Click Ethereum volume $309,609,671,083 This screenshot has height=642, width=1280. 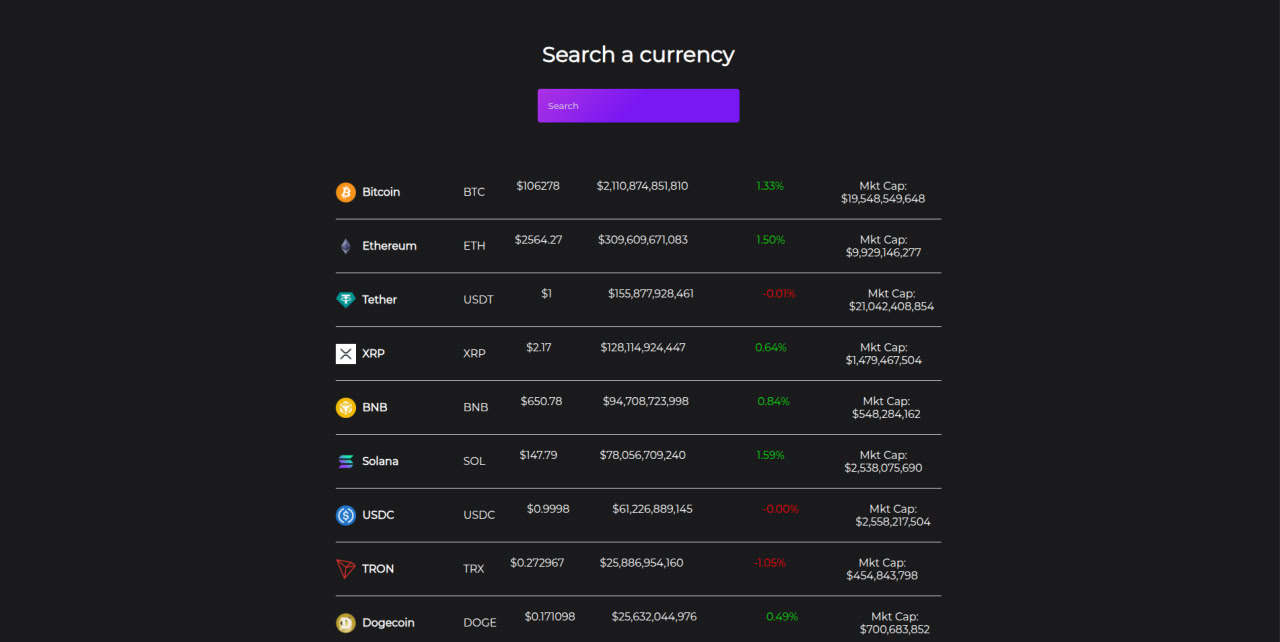coord(643,240)
